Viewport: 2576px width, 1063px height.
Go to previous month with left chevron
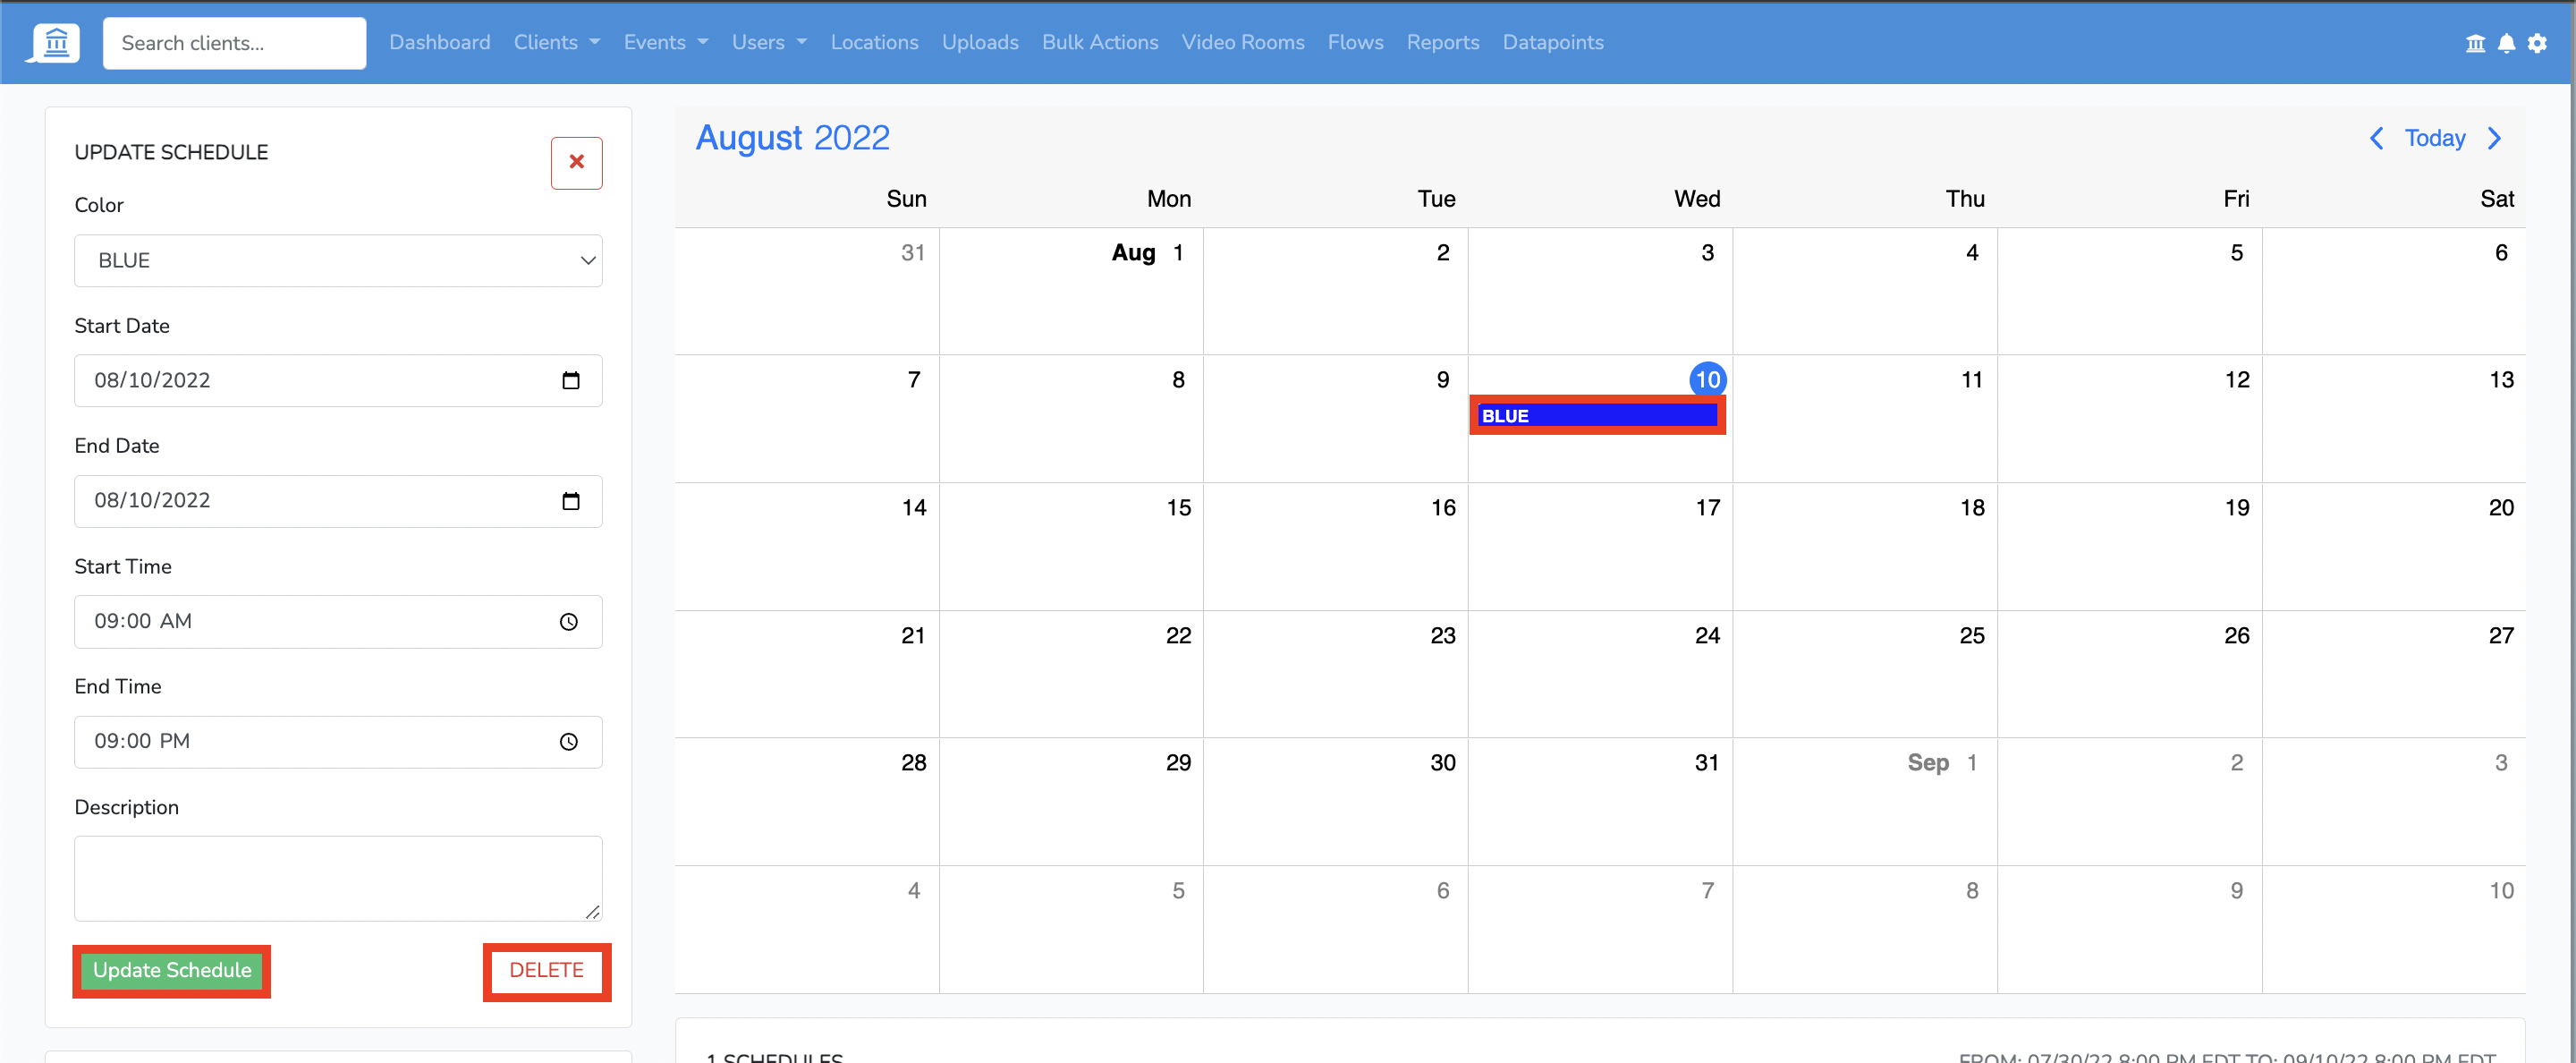point(2376,138)
